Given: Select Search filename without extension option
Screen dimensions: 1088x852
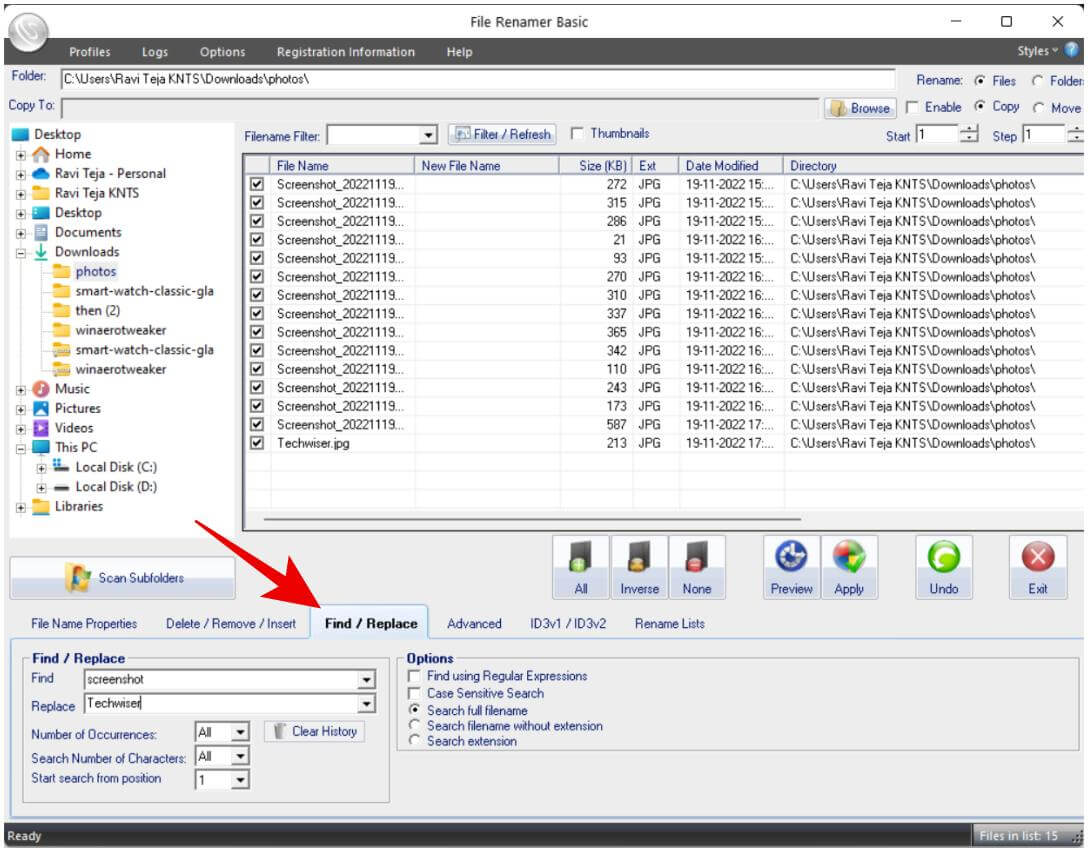Looking at the screenshot, I should point(414,726).
